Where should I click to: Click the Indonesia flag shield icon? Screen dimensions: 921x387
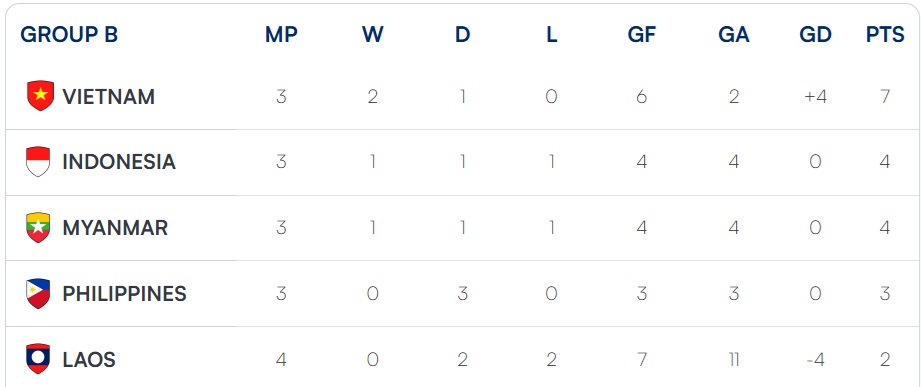(38, 161)
